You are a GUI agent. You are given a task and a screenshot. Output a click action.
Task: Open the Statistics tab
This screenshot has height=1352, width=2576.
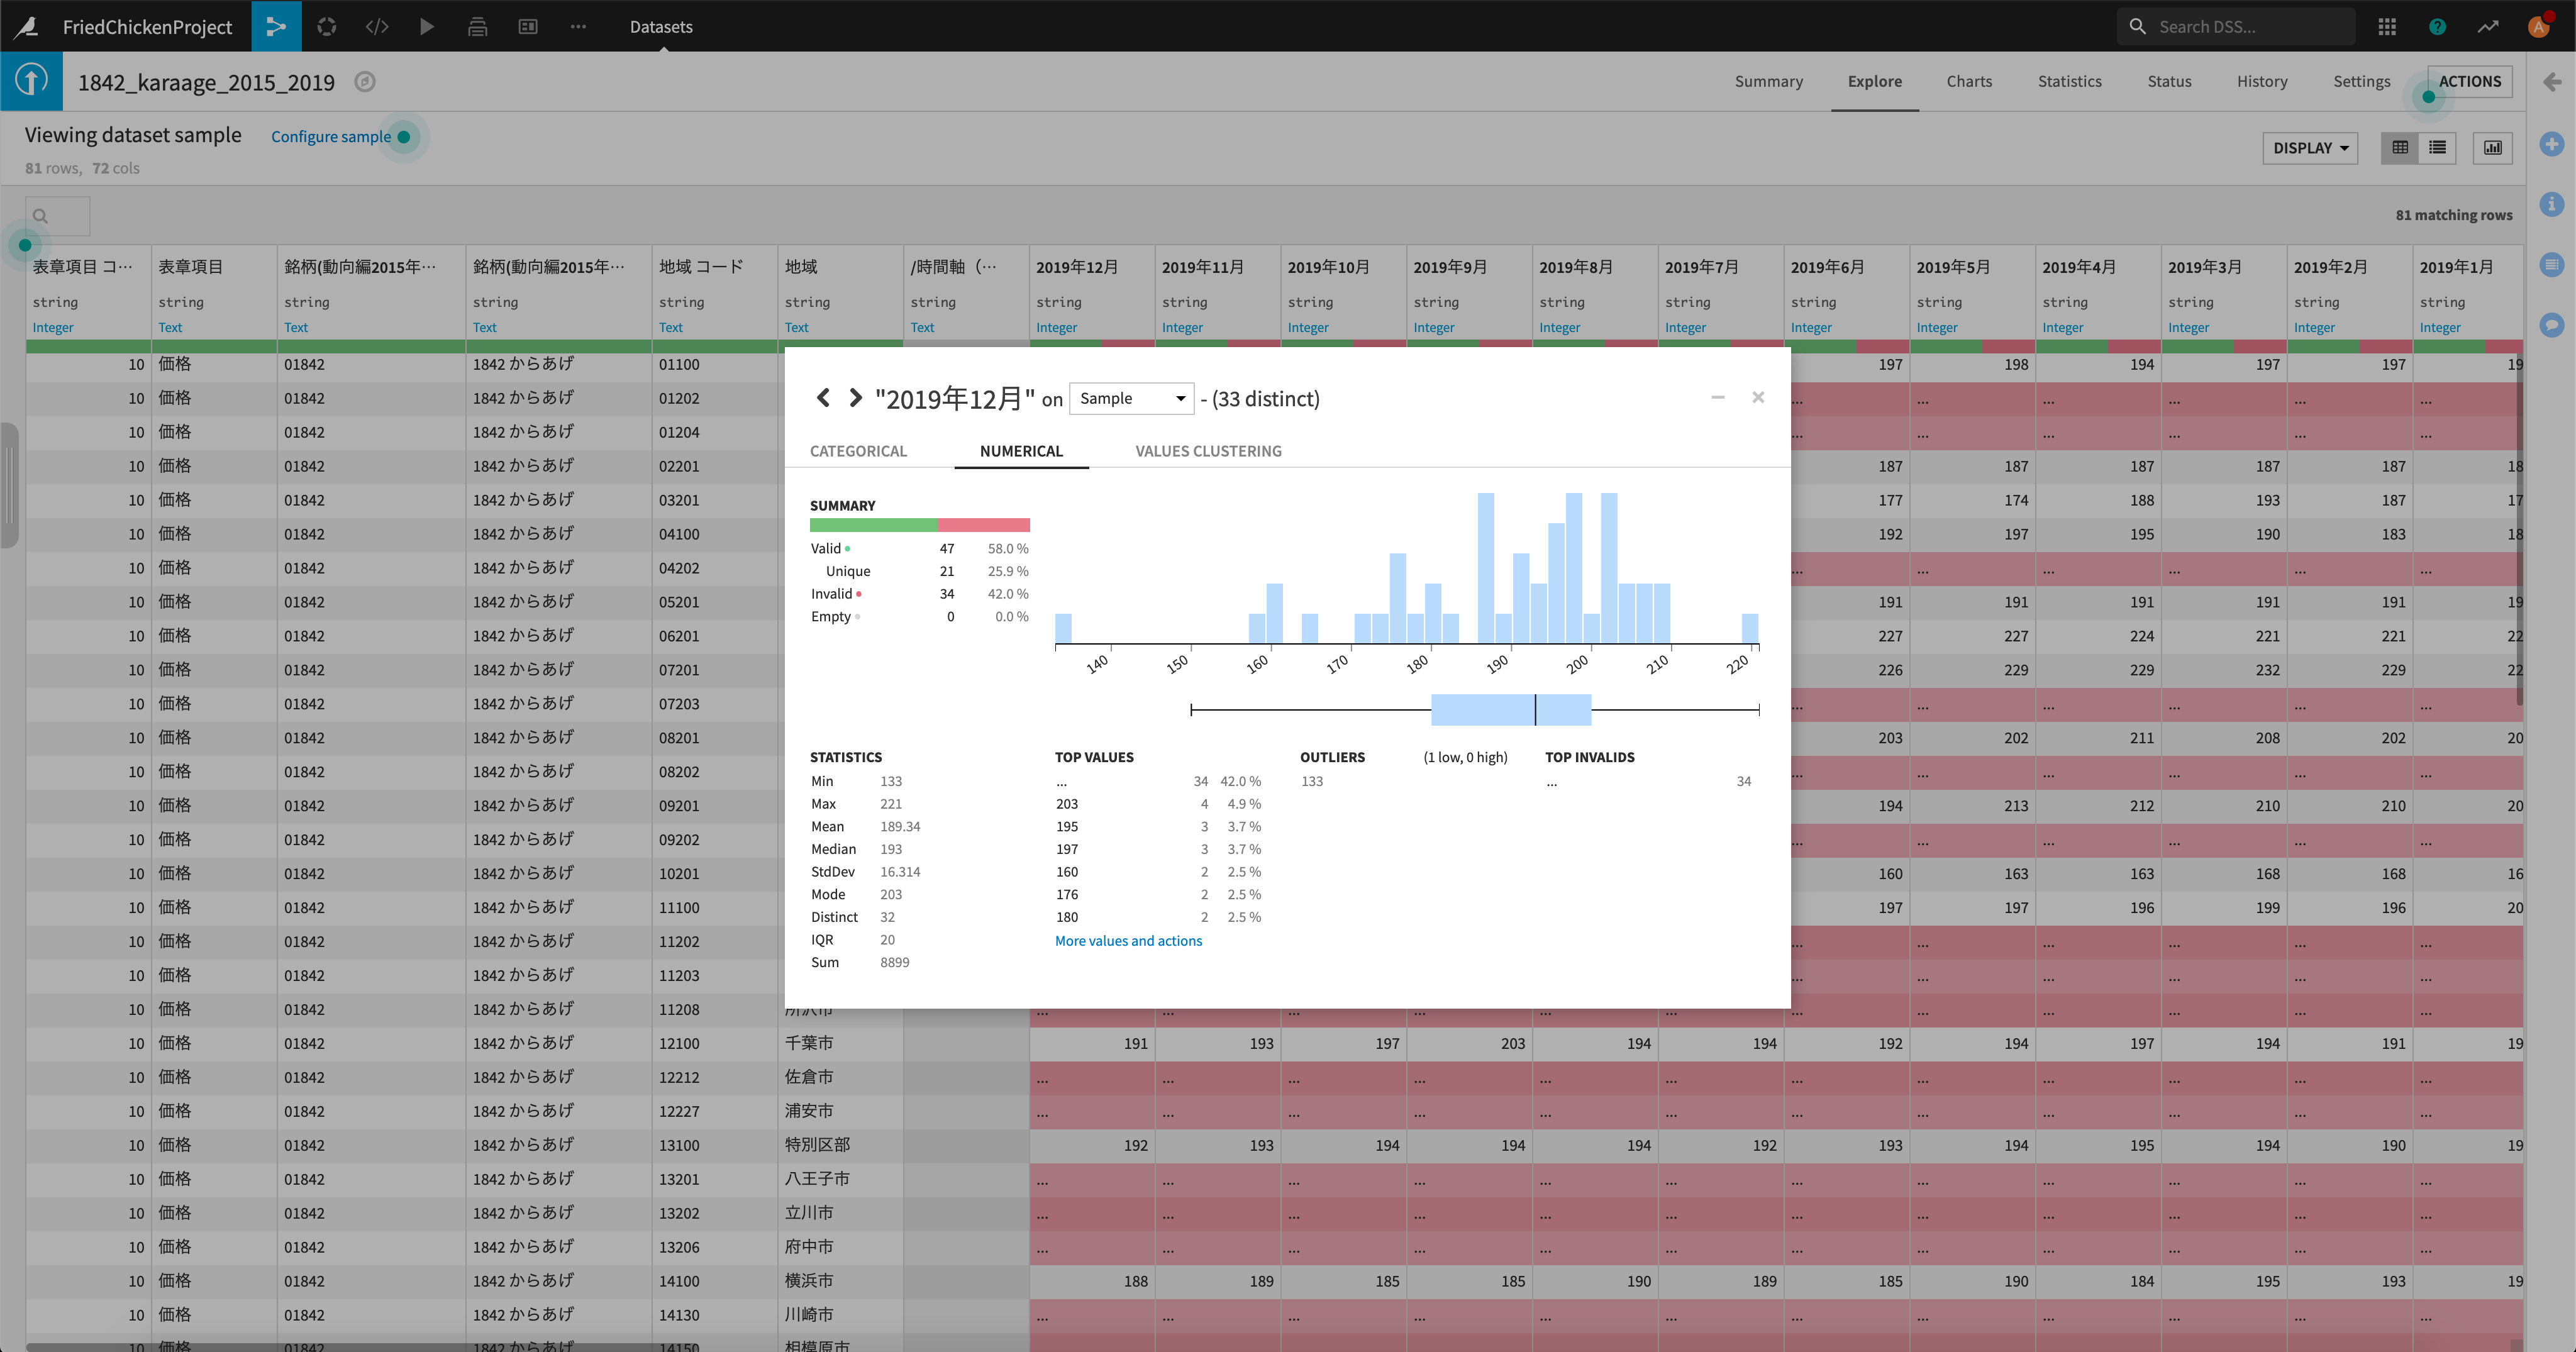pyautogui.click(x=2069, y=81)
